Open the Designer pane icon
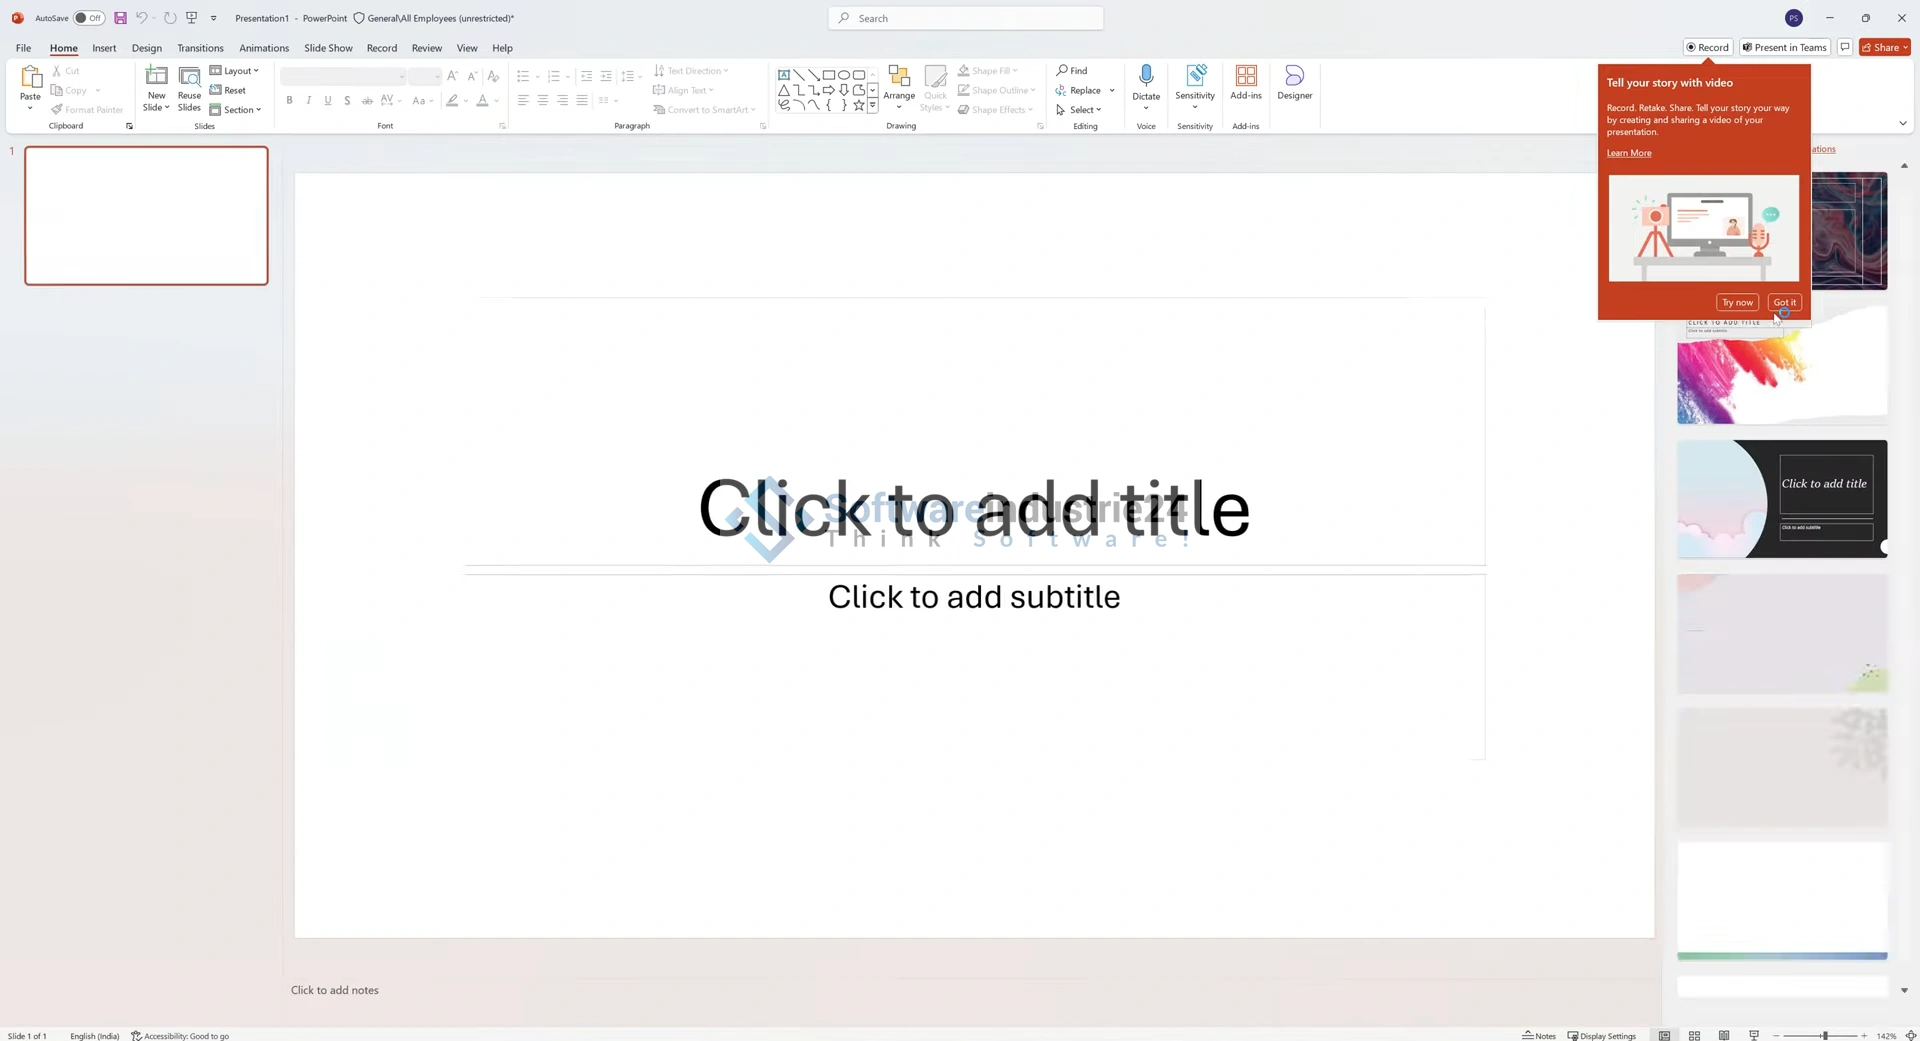The height and width of the screenshot is (1041, 1920). pos(1294,77)
